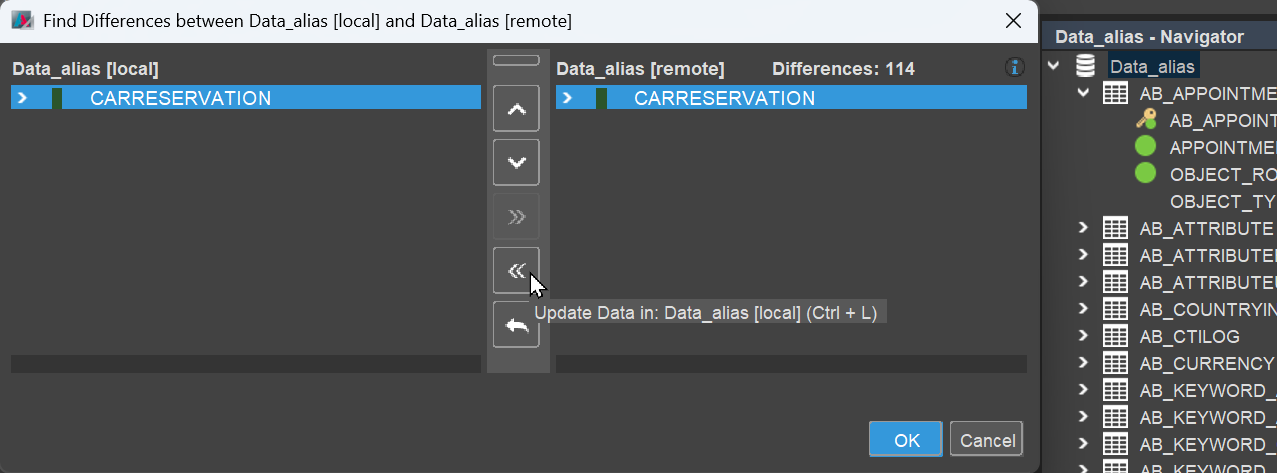Click the greyed-out double right arrow button
Image resolution: width=1277 pixels, height=473 pixels.
516,216
